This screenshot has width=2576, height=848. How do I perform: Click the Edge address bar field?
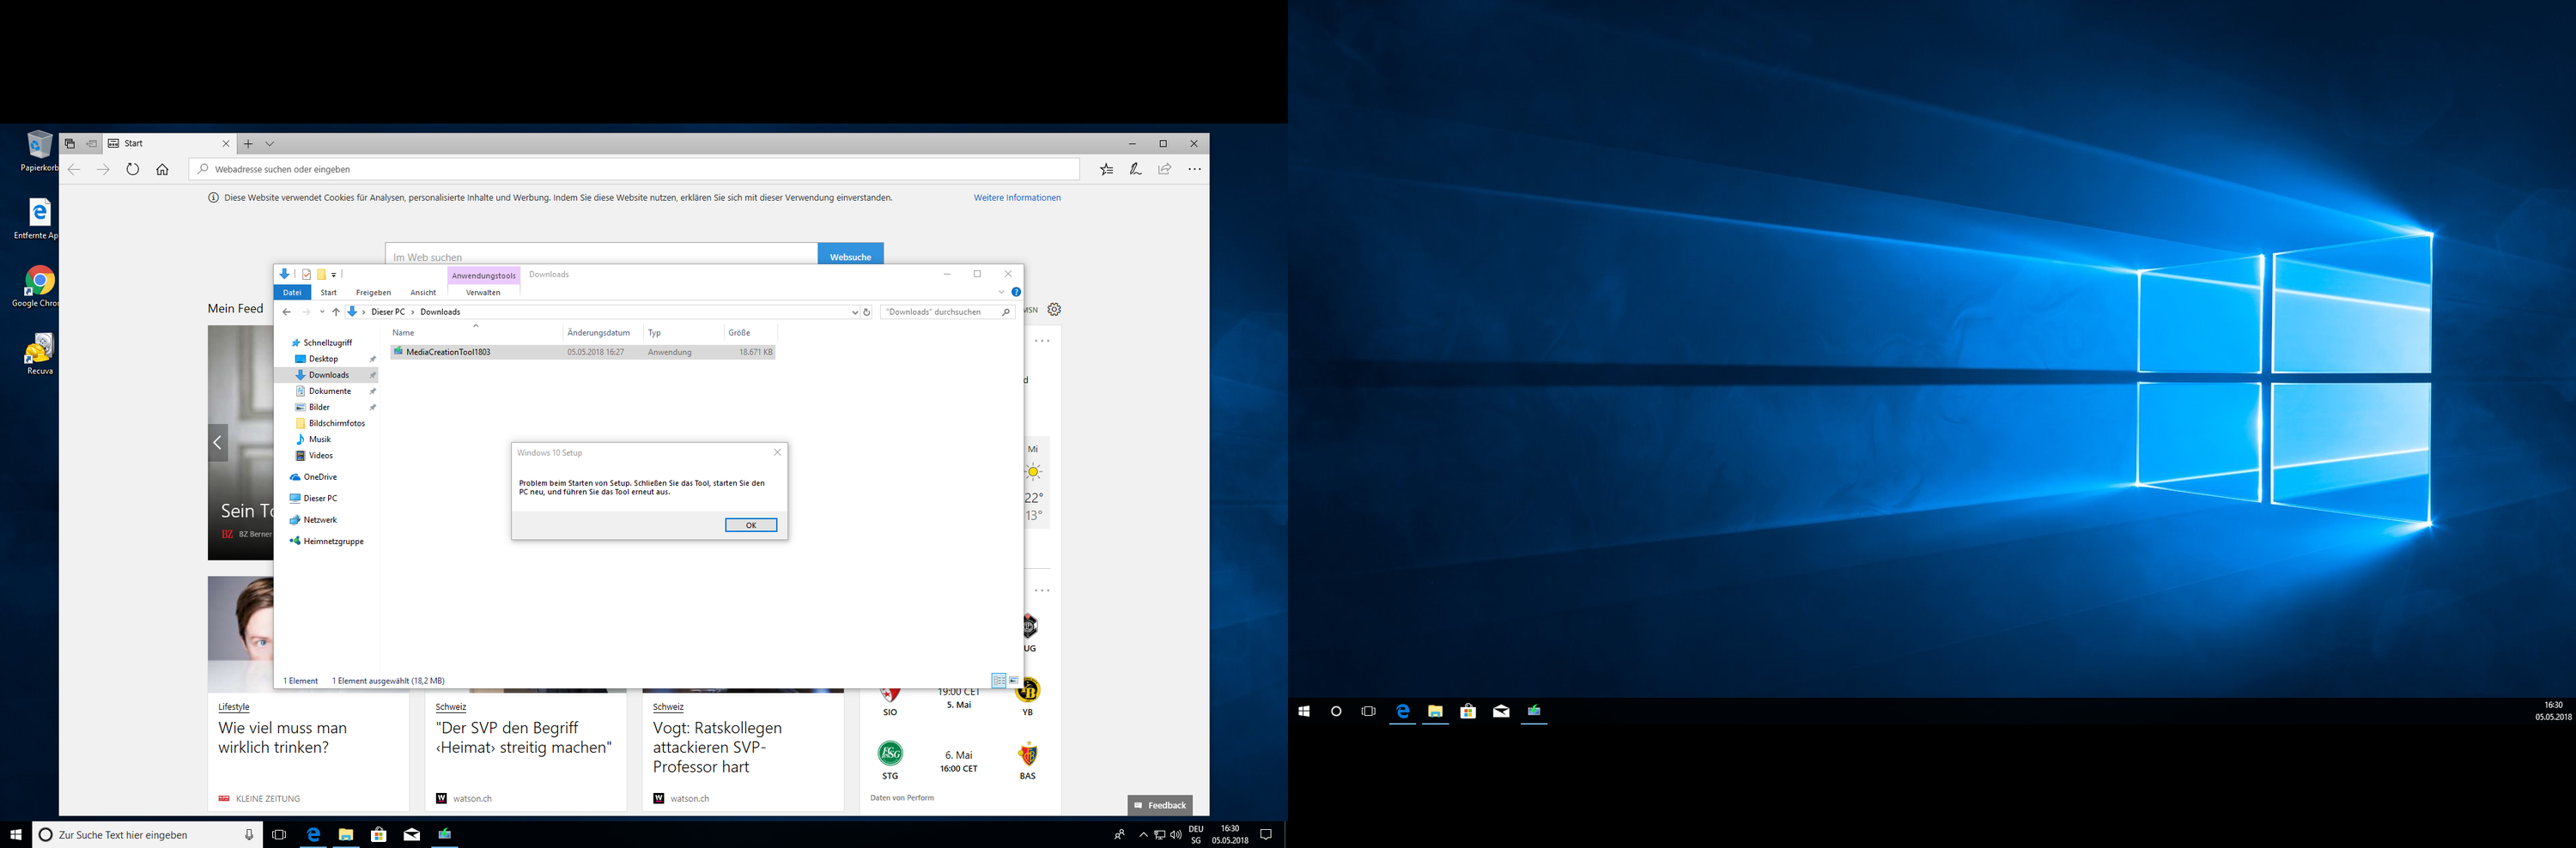634,169
